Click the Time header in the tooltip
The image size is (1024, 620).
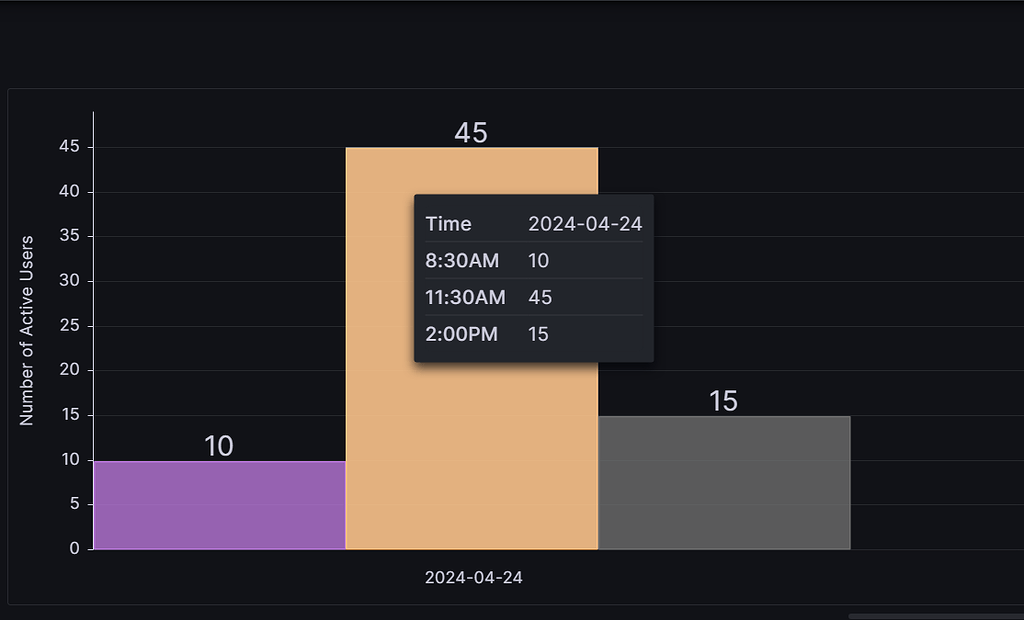pos(448,224)
